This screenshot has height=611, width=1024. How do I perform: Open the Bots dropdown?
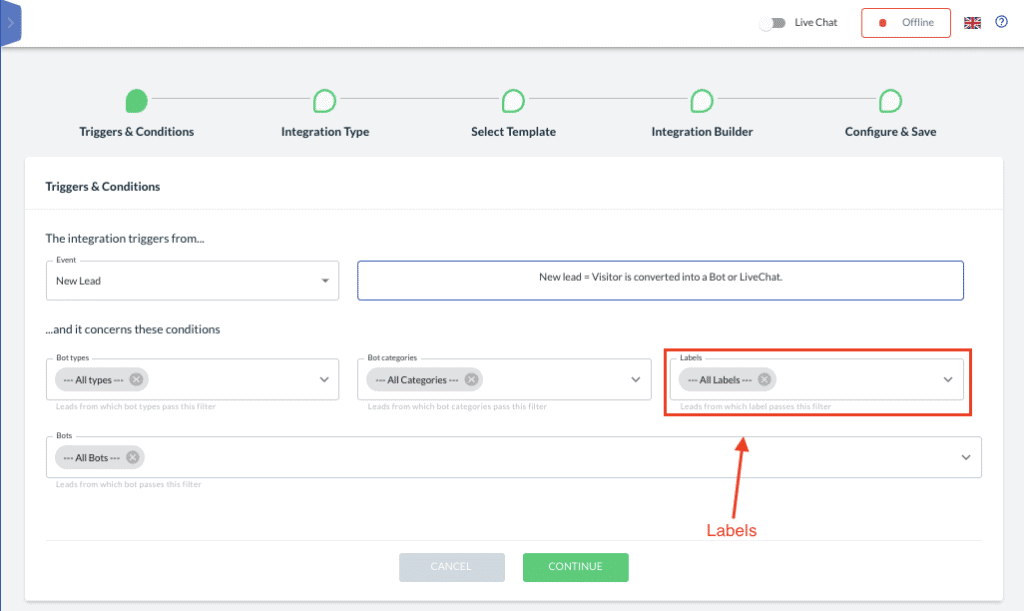coord(965,457)
